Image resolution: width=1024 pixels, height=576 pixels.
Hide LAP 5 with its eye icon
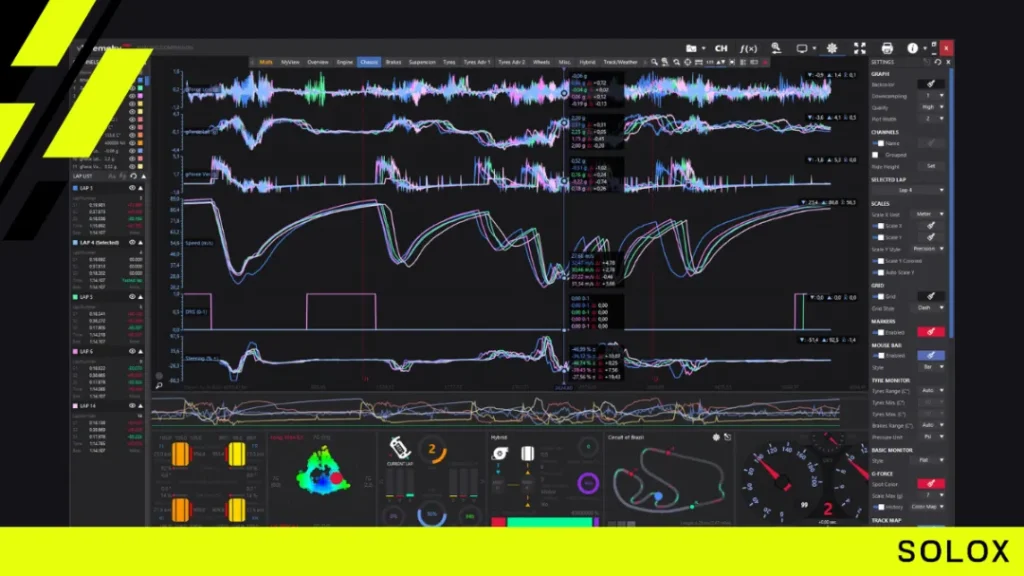pyautogui.click(x=132, y=296)
